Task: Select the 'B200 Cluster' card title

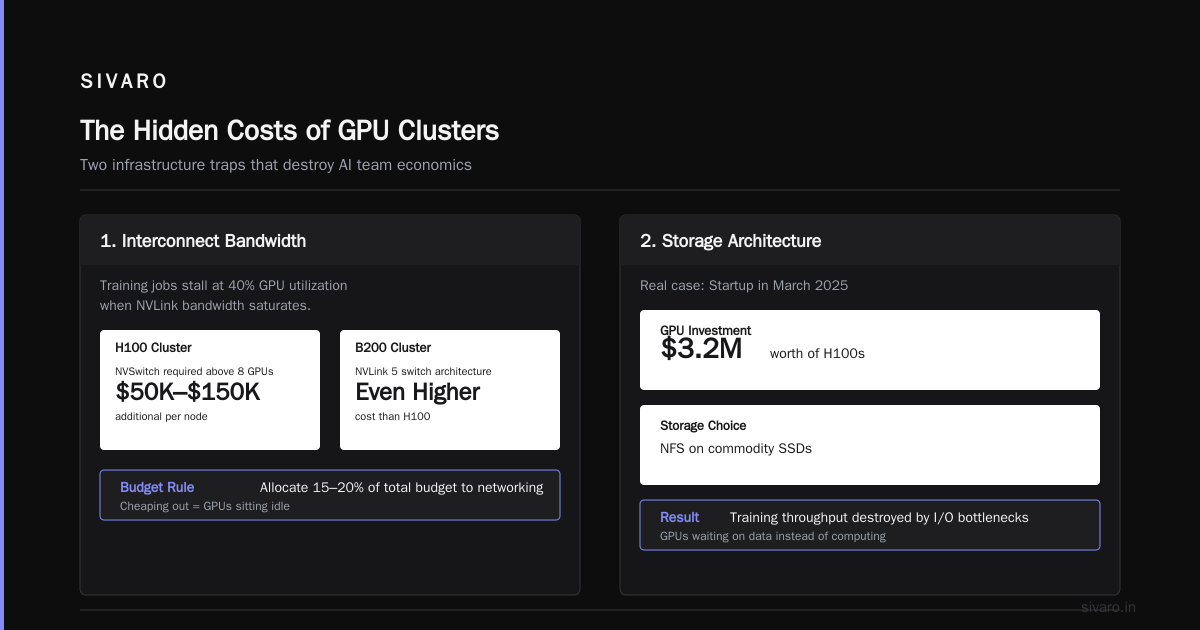Action: 393,348
